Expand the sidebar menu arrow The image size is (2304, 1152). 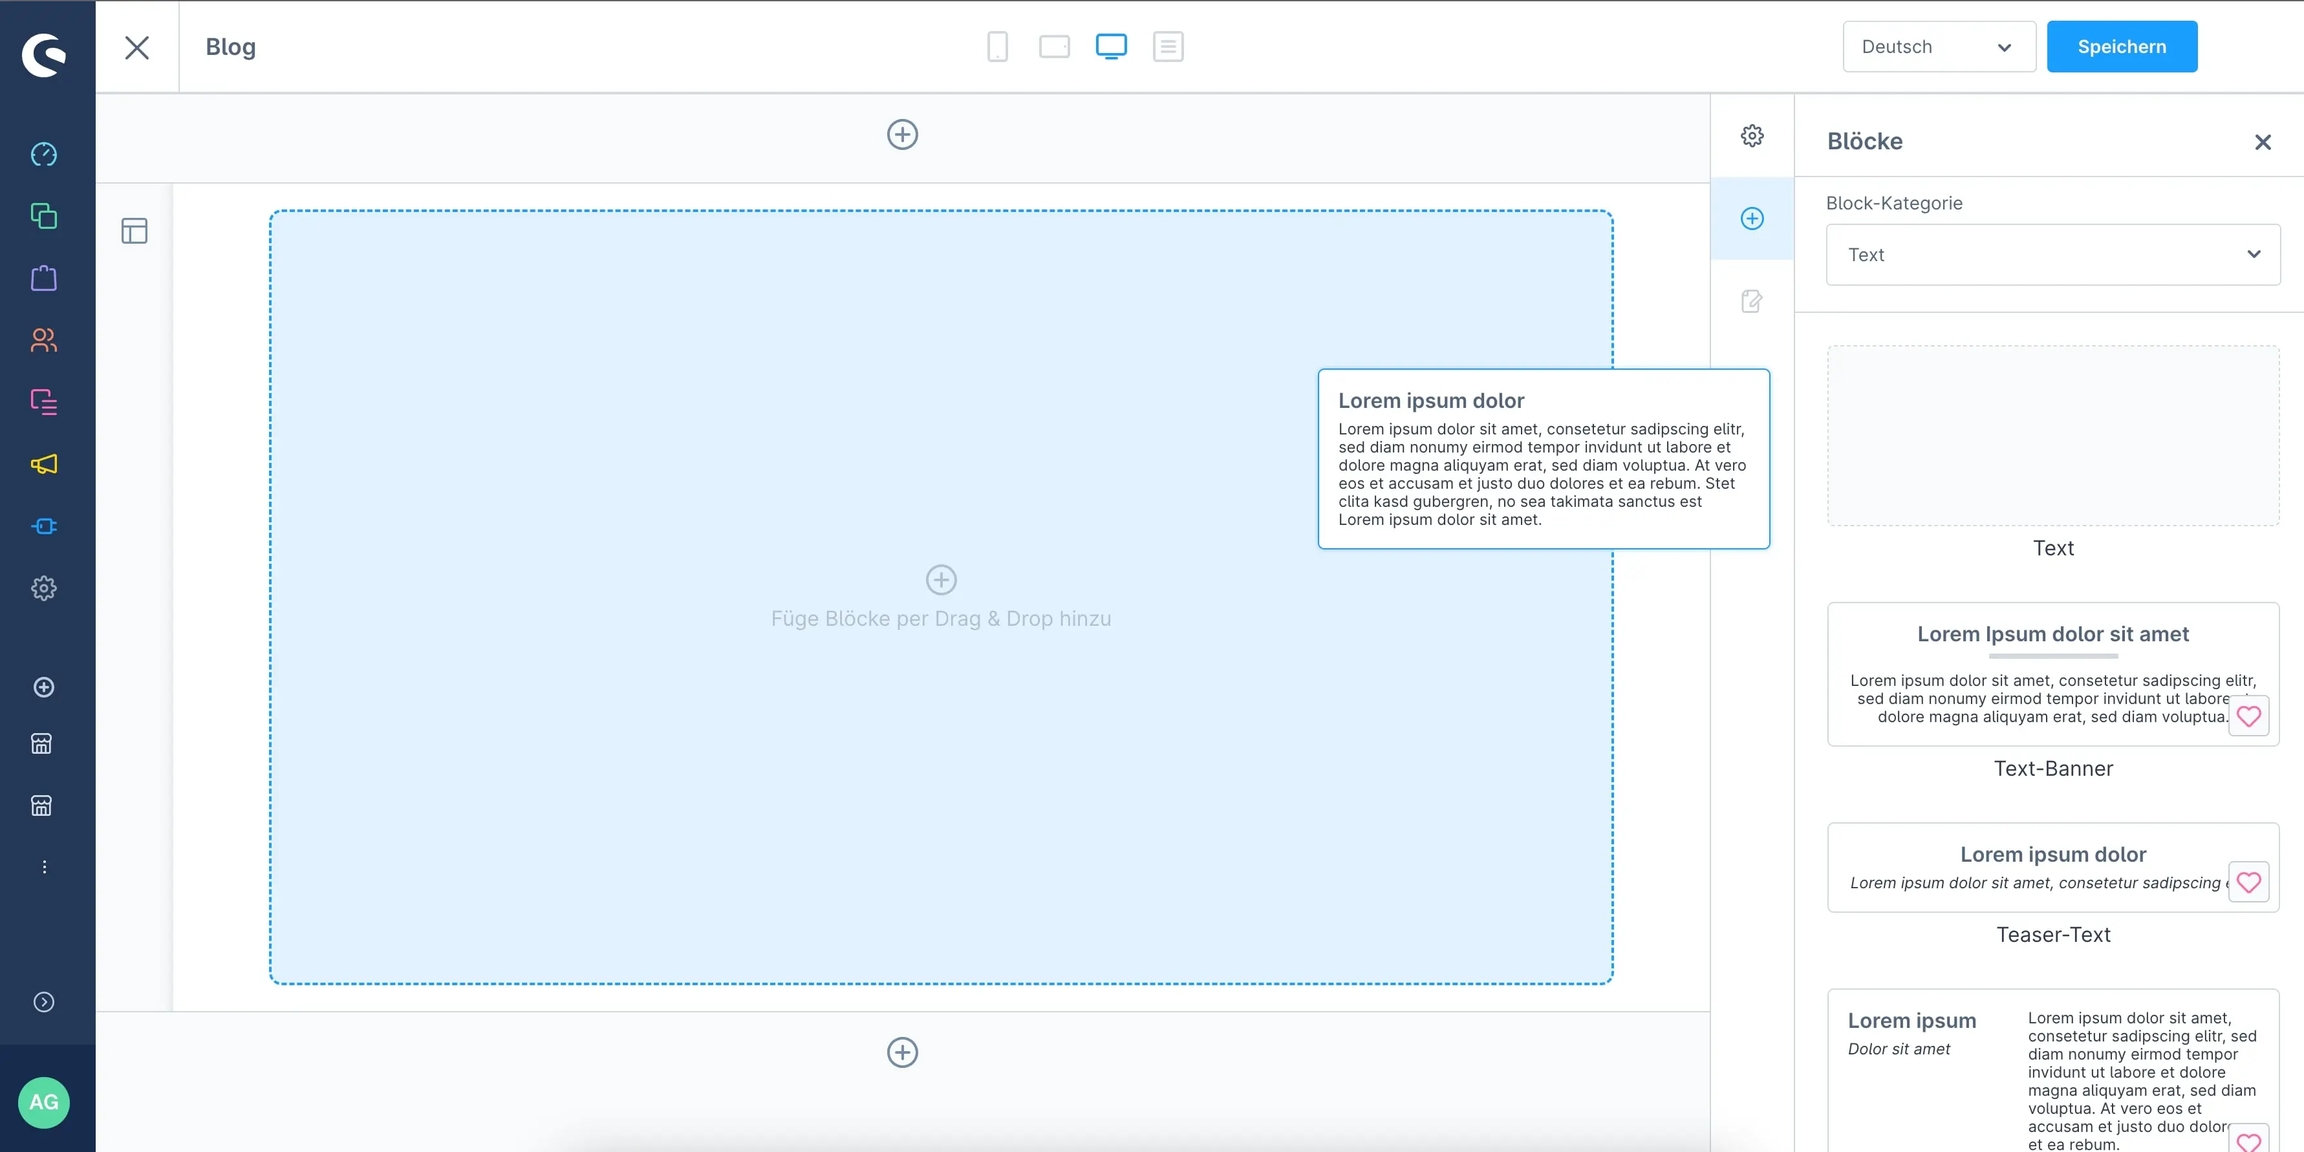click(44, 1002)
